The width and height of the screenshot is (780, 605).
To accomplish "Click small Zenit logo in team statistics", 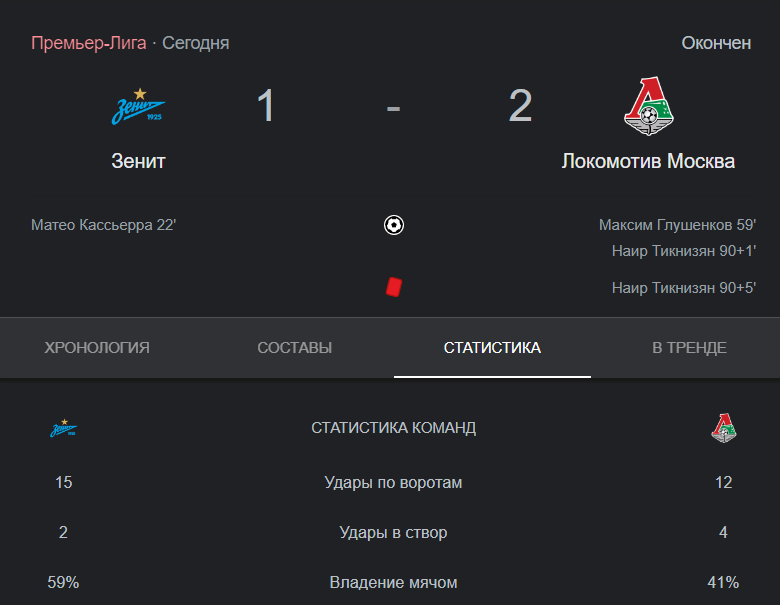I will tap(64, 428).
